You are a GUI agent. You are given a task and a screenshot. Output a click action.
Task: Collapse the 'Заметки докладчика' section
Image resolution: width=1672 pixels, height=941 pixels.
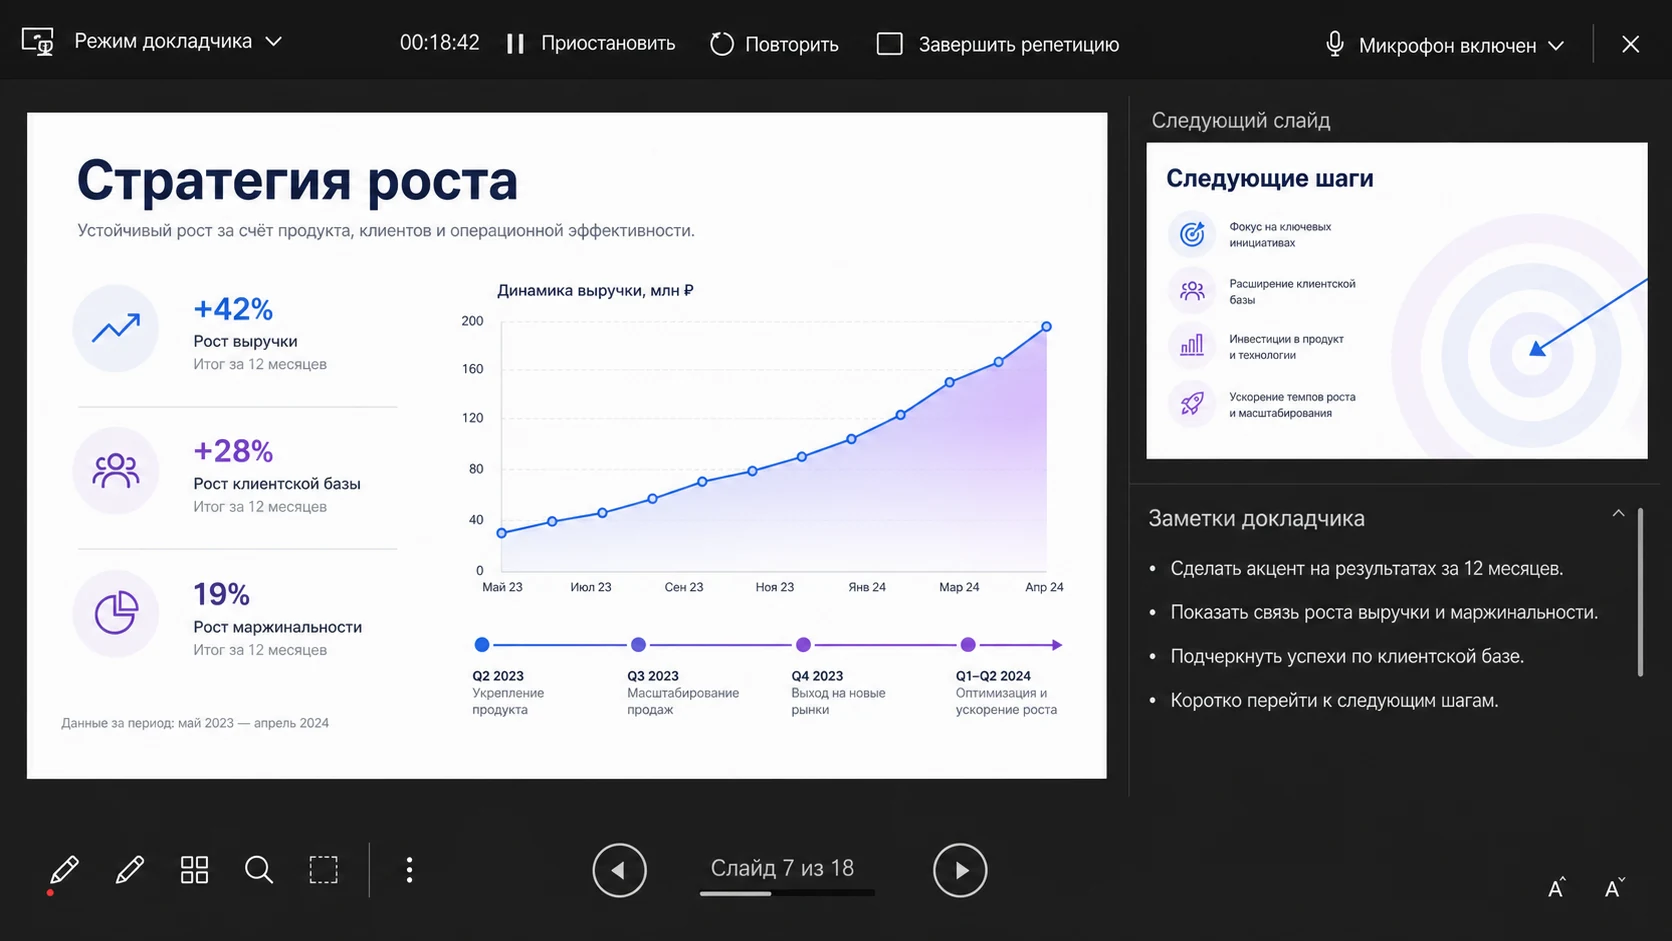[x=1618, y=514]
